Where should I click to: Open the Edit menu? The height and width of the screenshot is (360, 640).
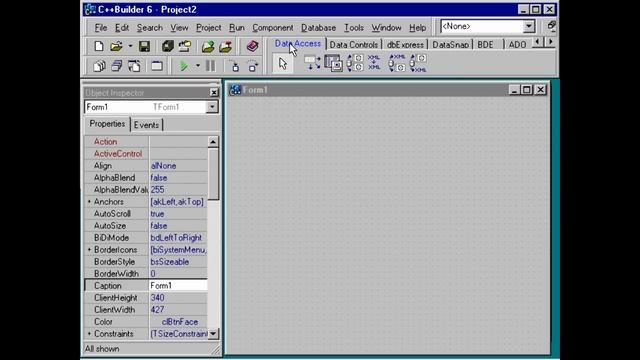[x=122, y=28]
